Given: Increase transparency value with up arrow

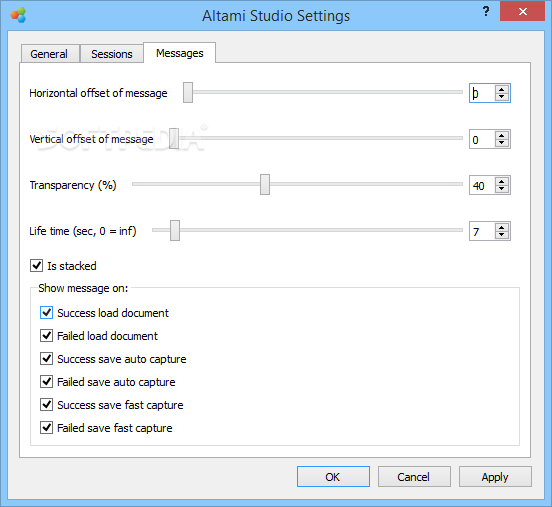Looking at the screenshot, I should [502, 181].
